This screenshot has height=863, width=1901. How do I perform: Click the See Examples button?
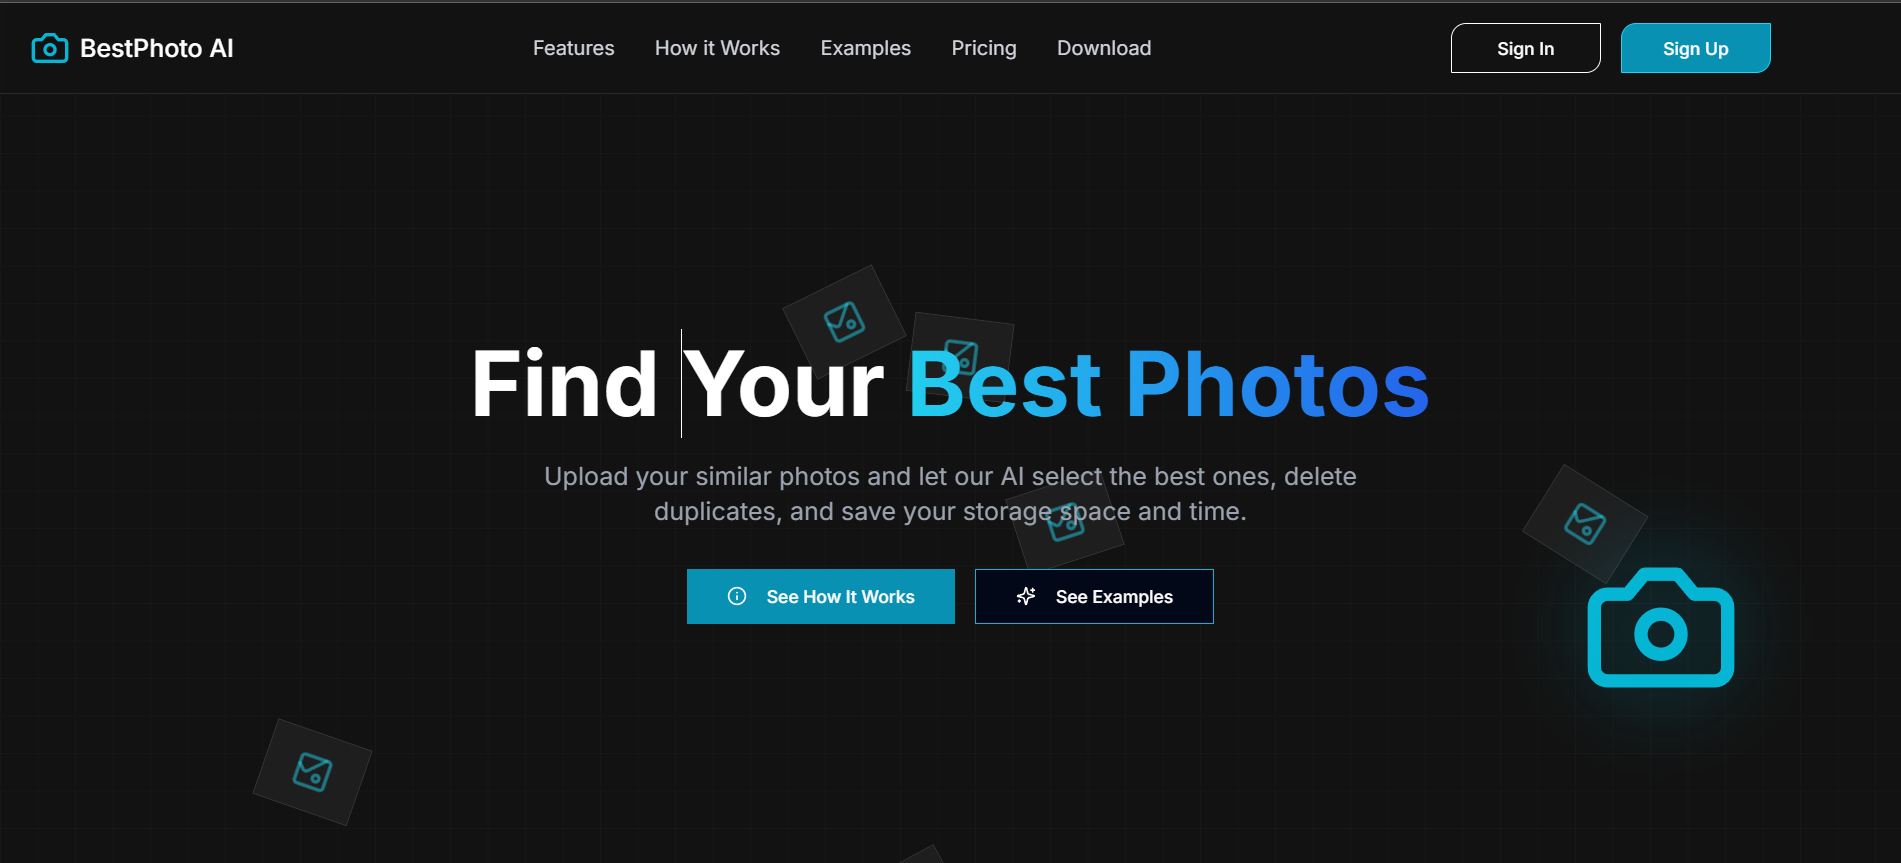coord(1094,596)
